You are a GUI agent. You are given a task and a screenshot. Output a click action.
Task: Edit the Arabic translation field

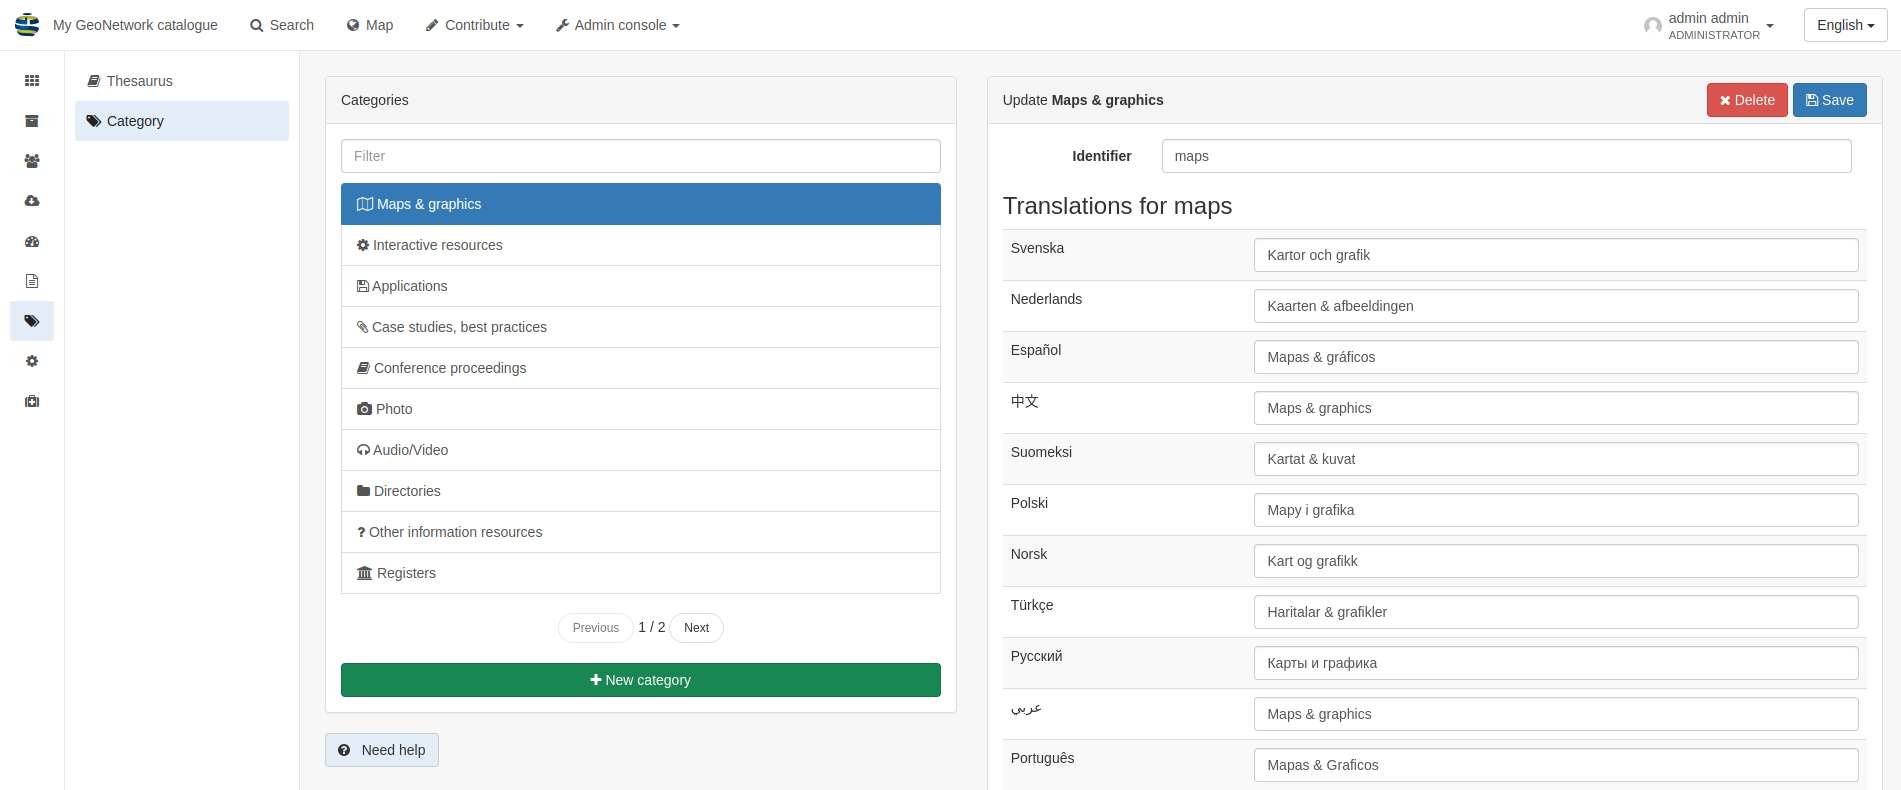pos(1556,714)
